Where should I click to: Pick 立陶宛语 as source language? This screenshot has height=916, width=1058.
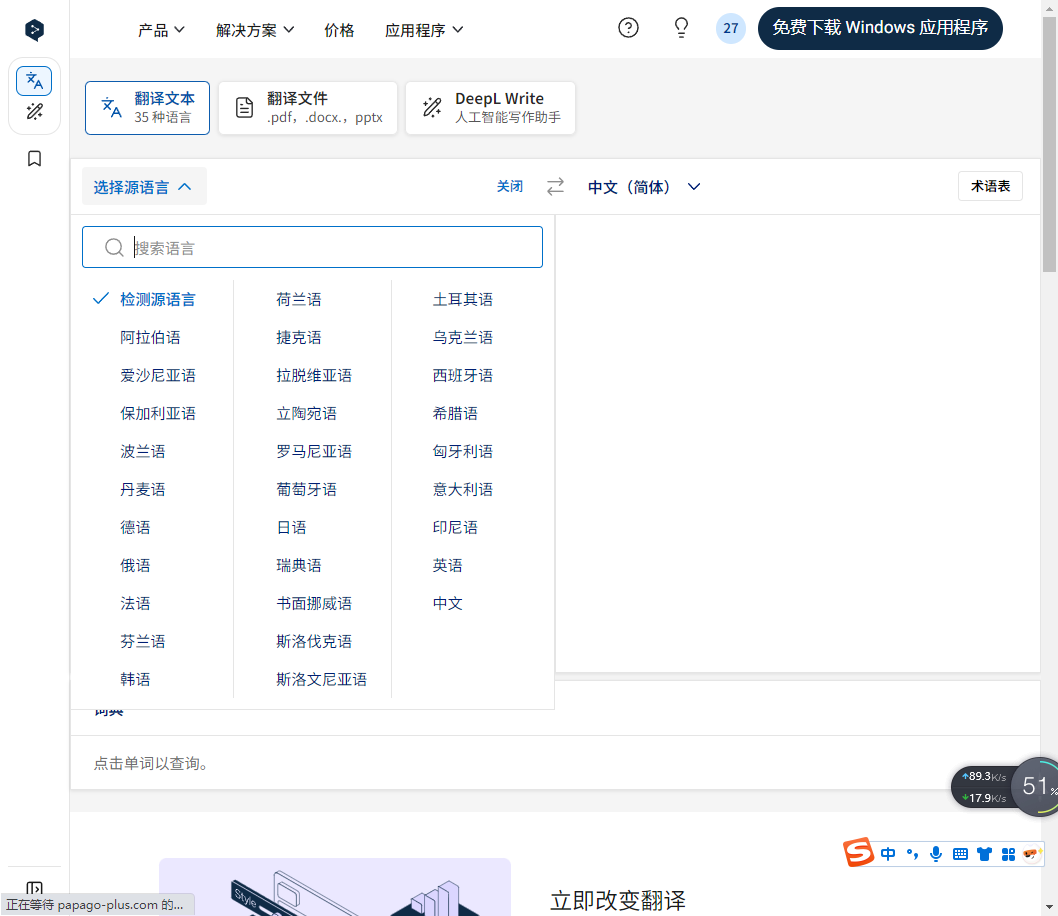coord(306,413)
